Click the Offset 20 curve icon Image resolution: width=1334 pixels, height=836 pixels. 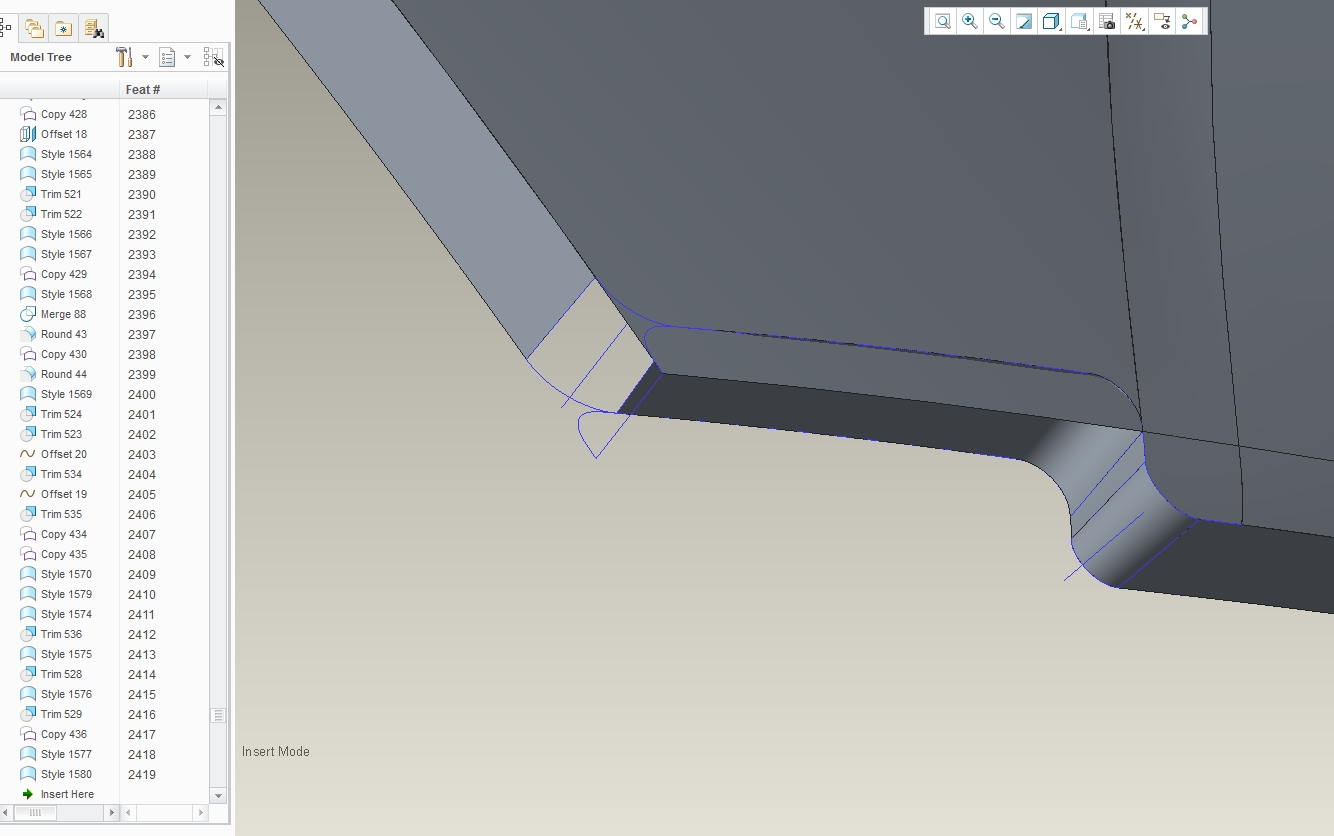coord(28,454)
